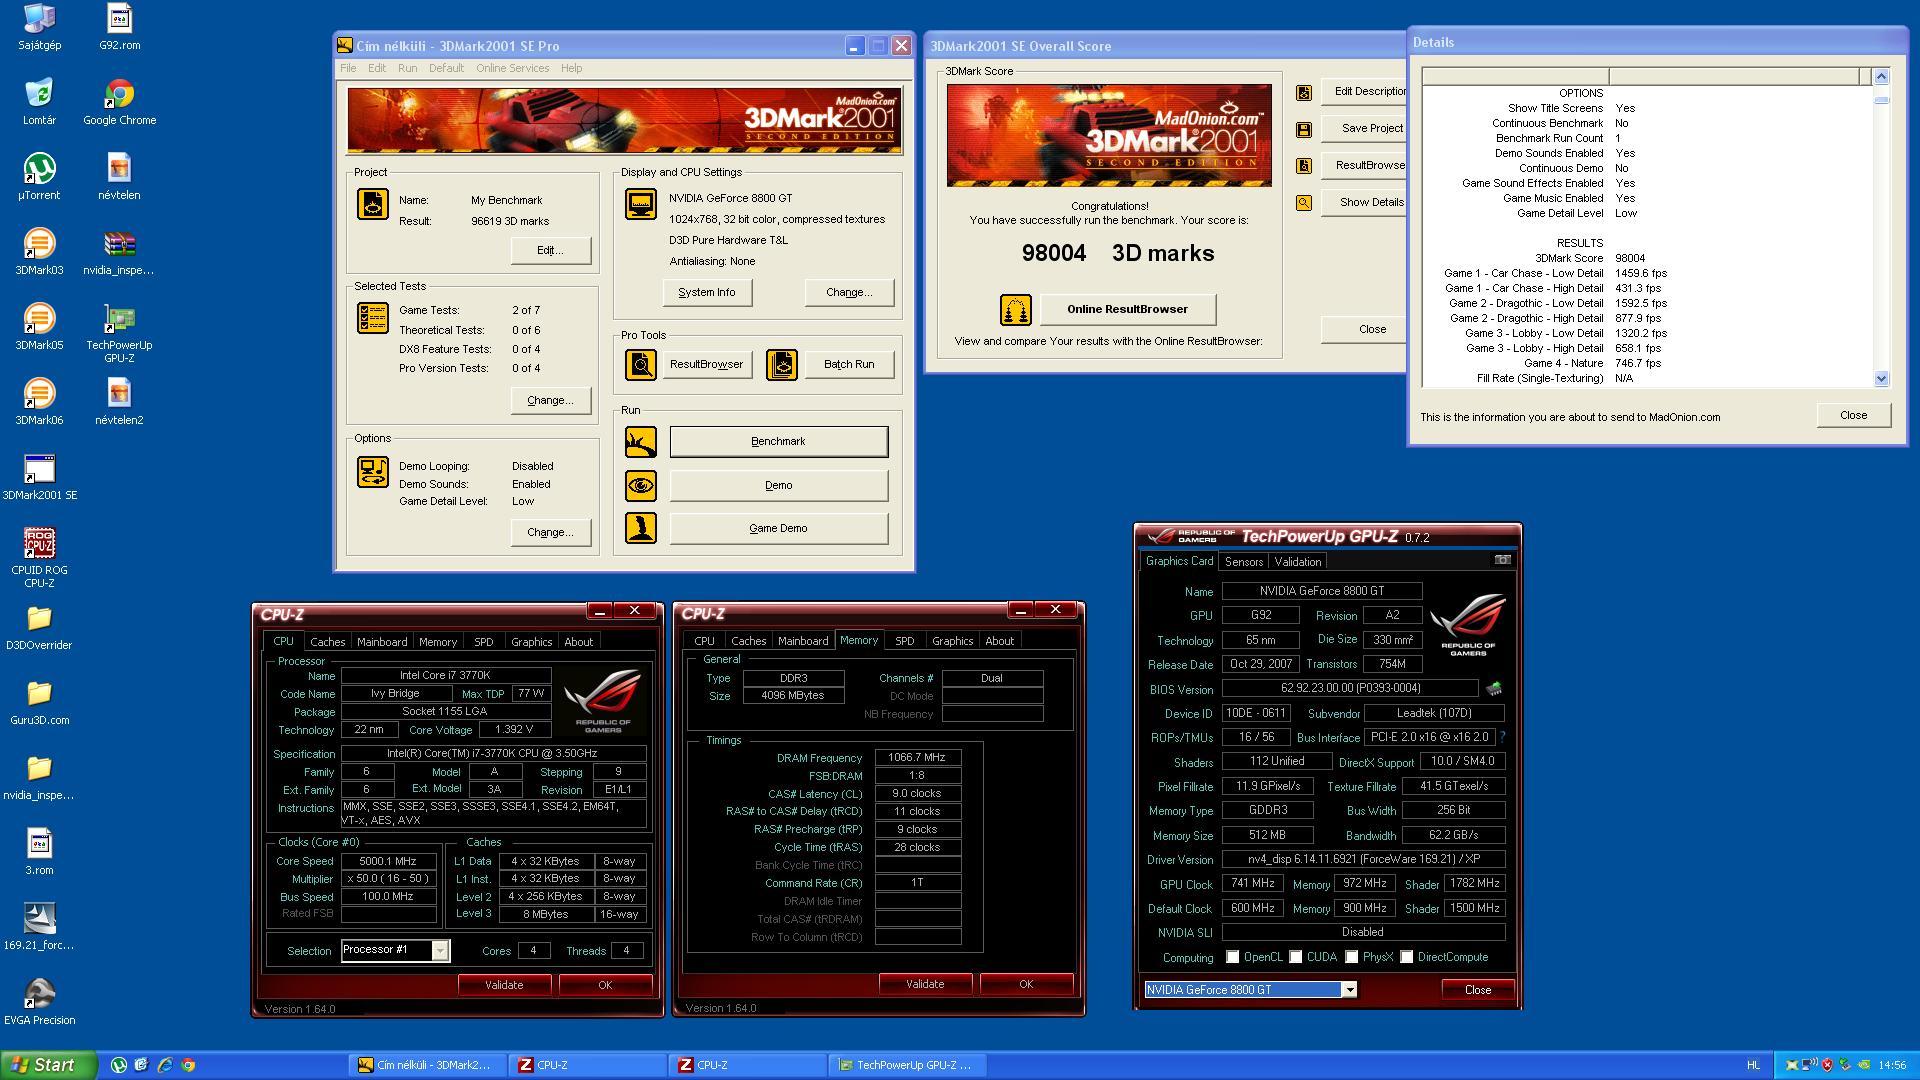Click the Game Demo joystick icon
Screen dimensions: 1920x1080
click(x=641, y=528)
